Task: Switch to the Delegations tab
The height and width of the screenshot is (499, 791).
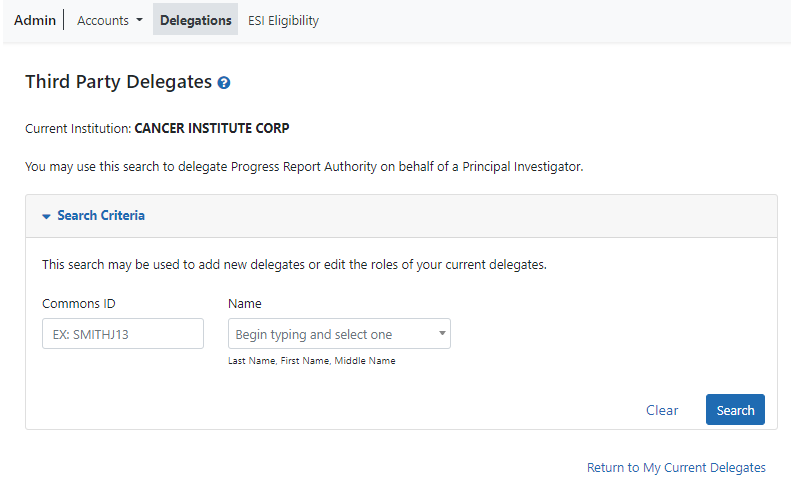Action: (195, 20)
